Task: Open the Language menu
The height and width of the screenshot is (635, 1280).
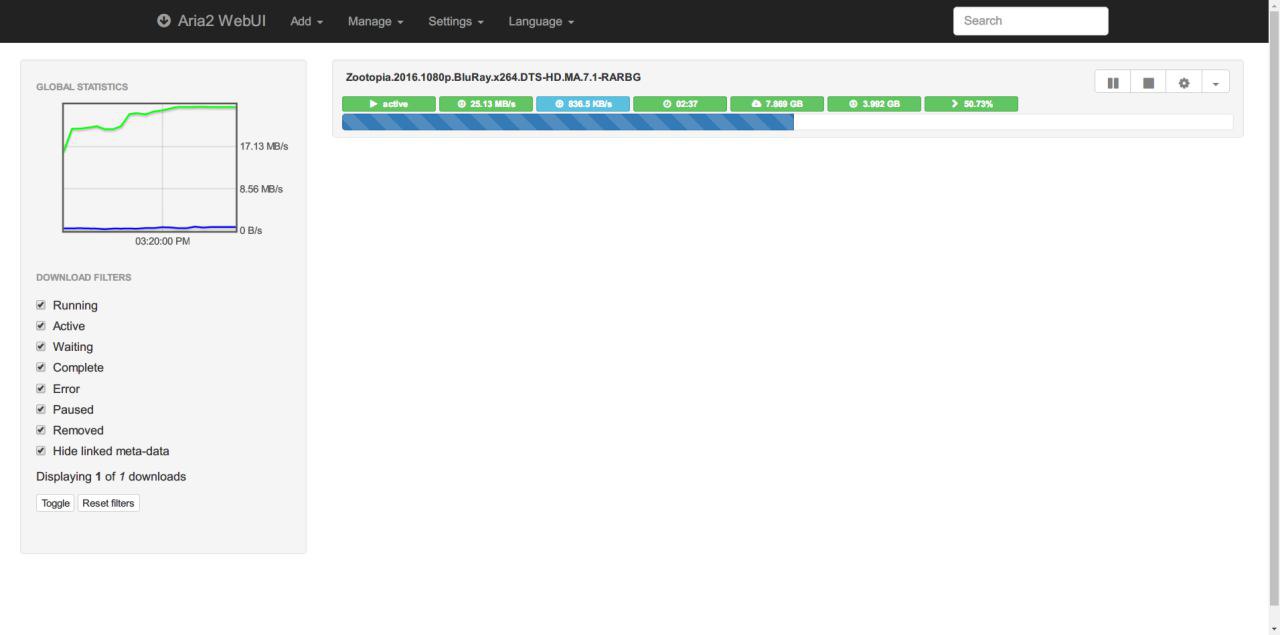Action: tap(541, 21)
